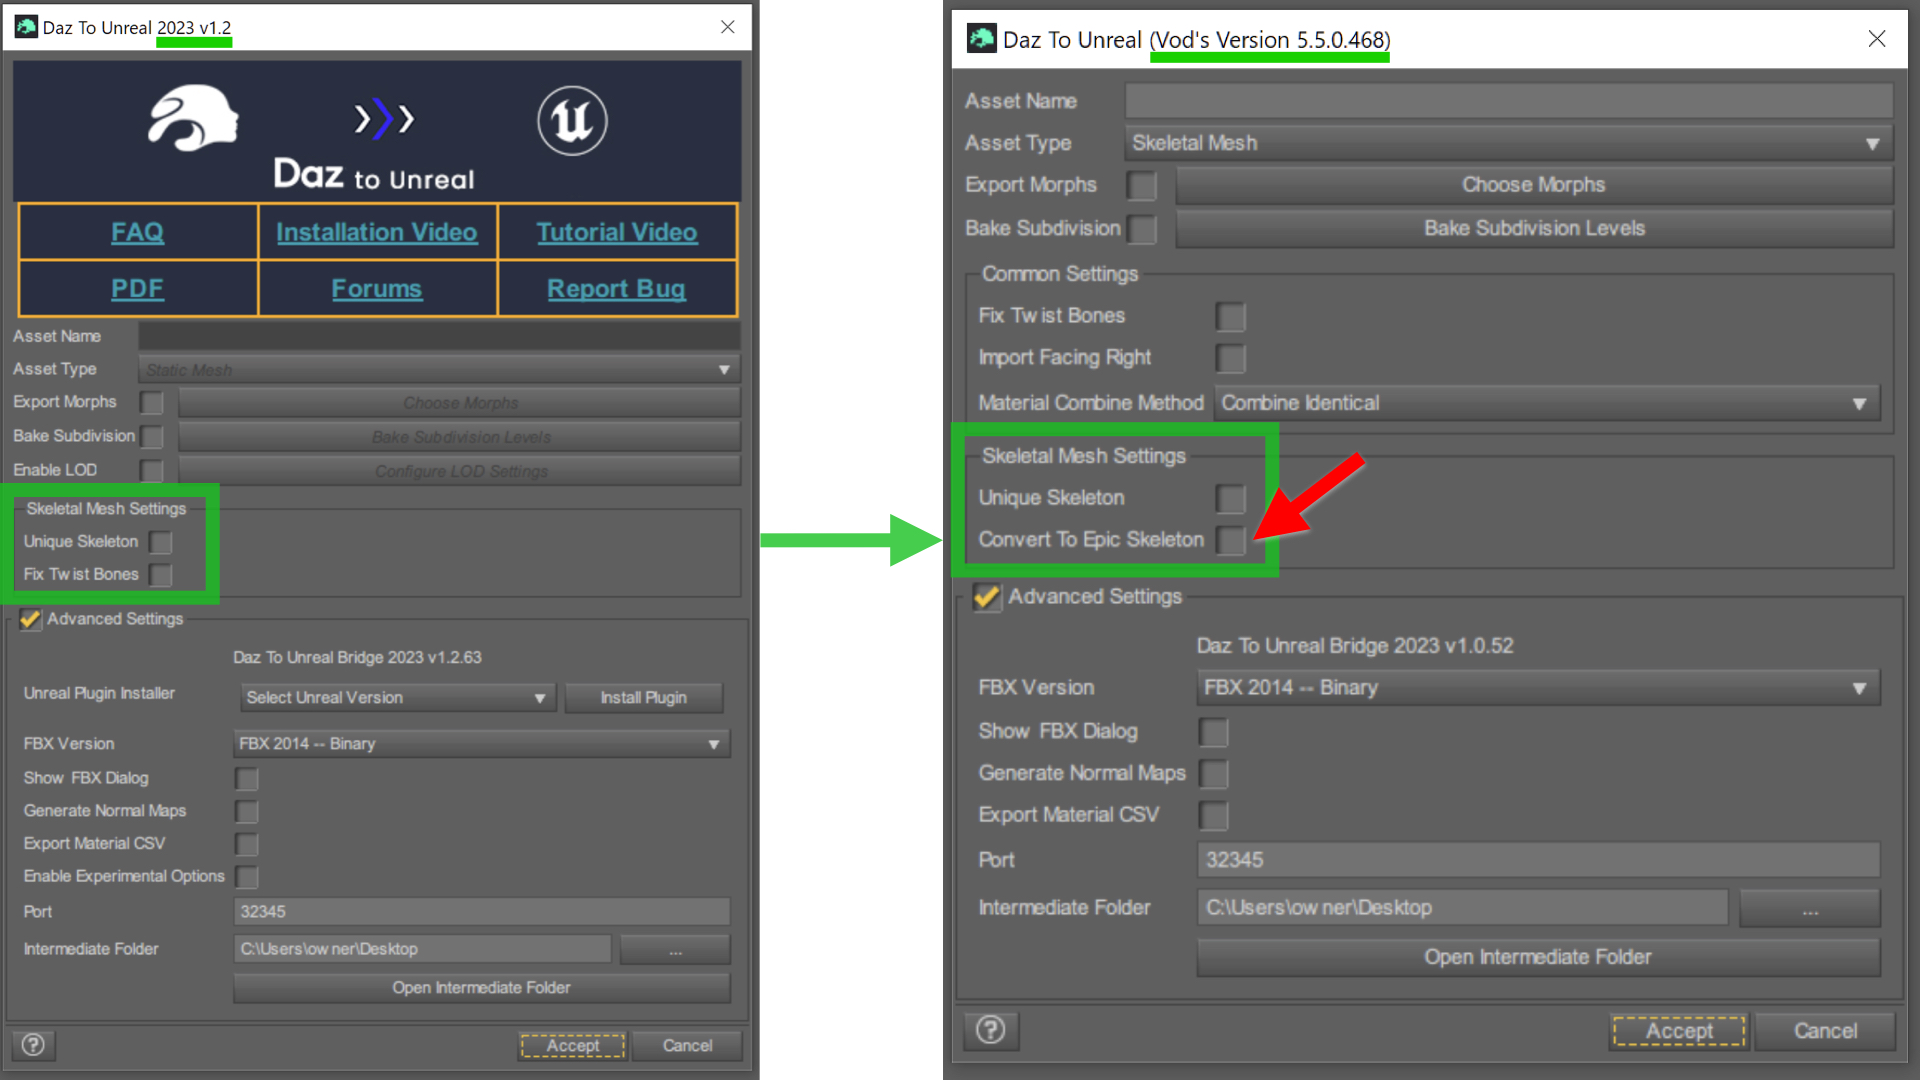Open the FAQ link

click(x=137, y=232)
